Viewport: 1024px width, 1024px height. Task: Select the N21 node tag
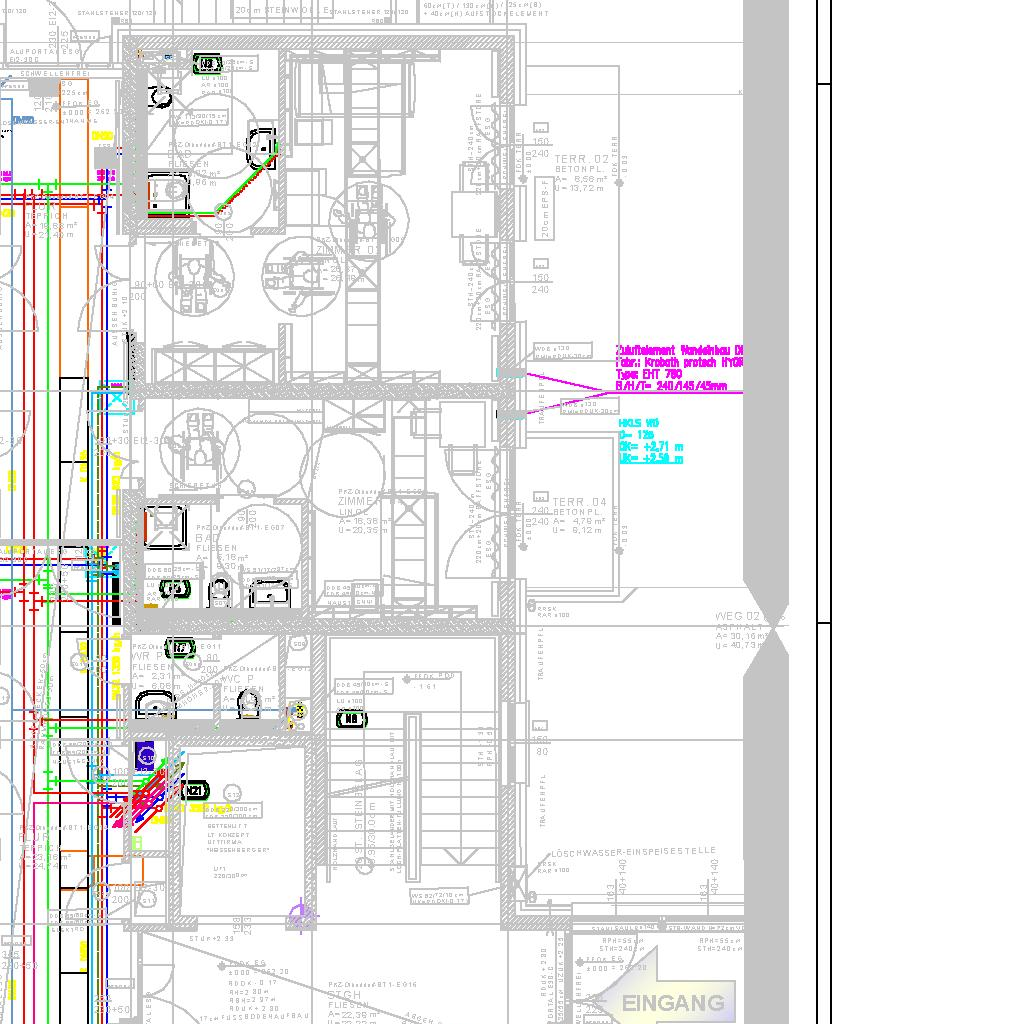196,791
